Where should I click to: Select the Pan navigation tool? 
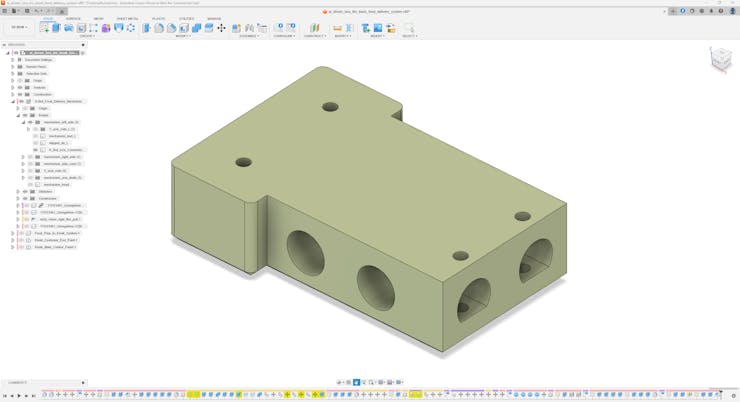tap(356, 382)
